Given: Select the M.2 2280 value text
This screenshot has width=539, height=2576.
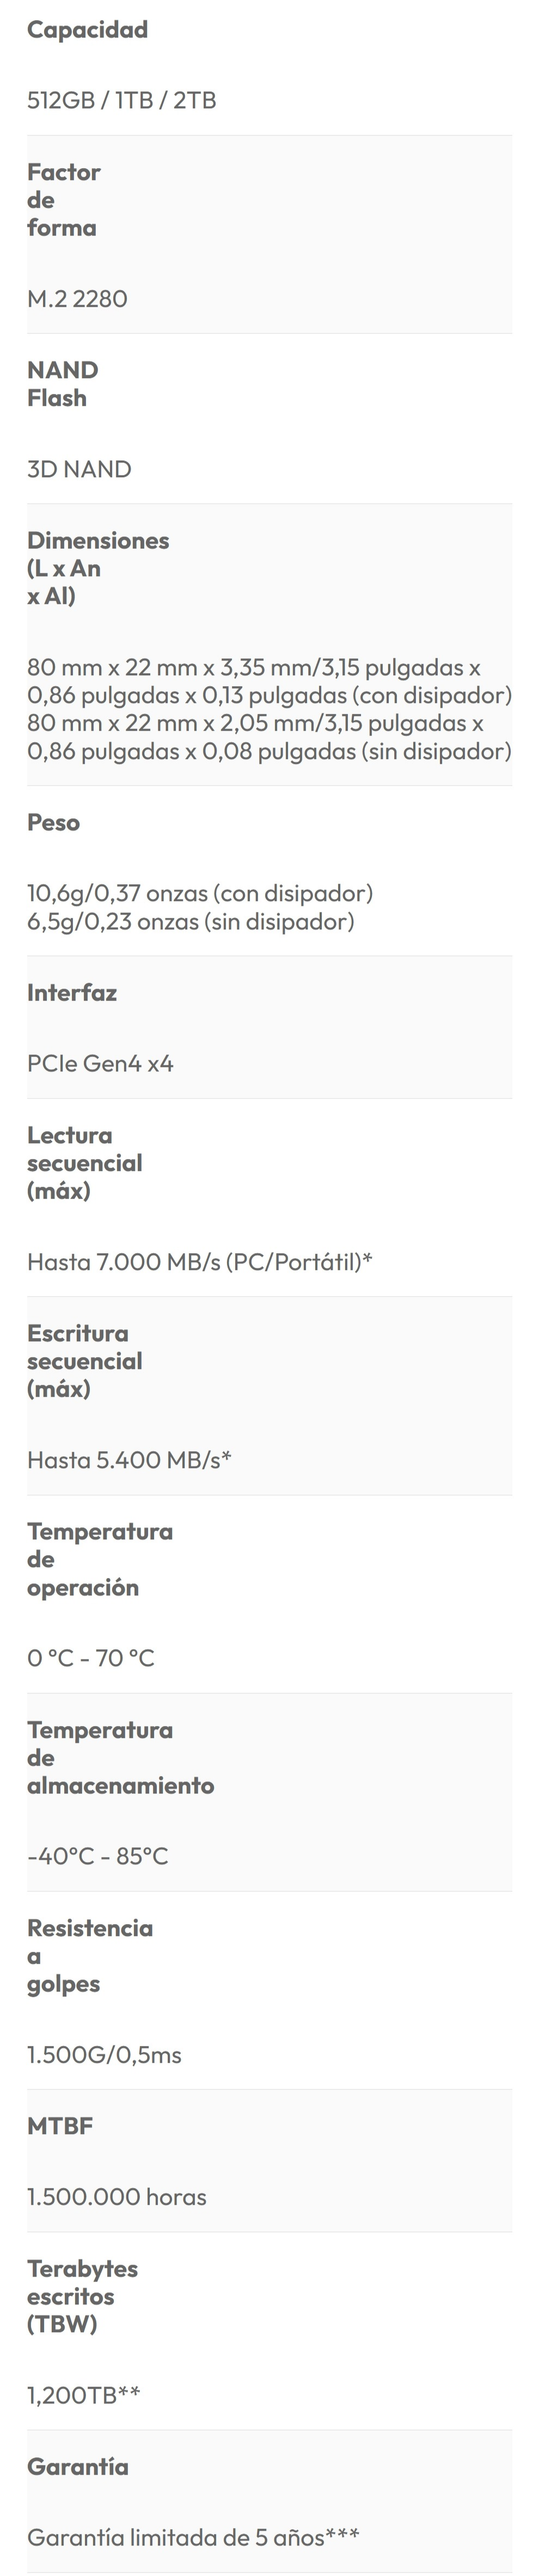Looking at the screenshot, I should point(77,299).
